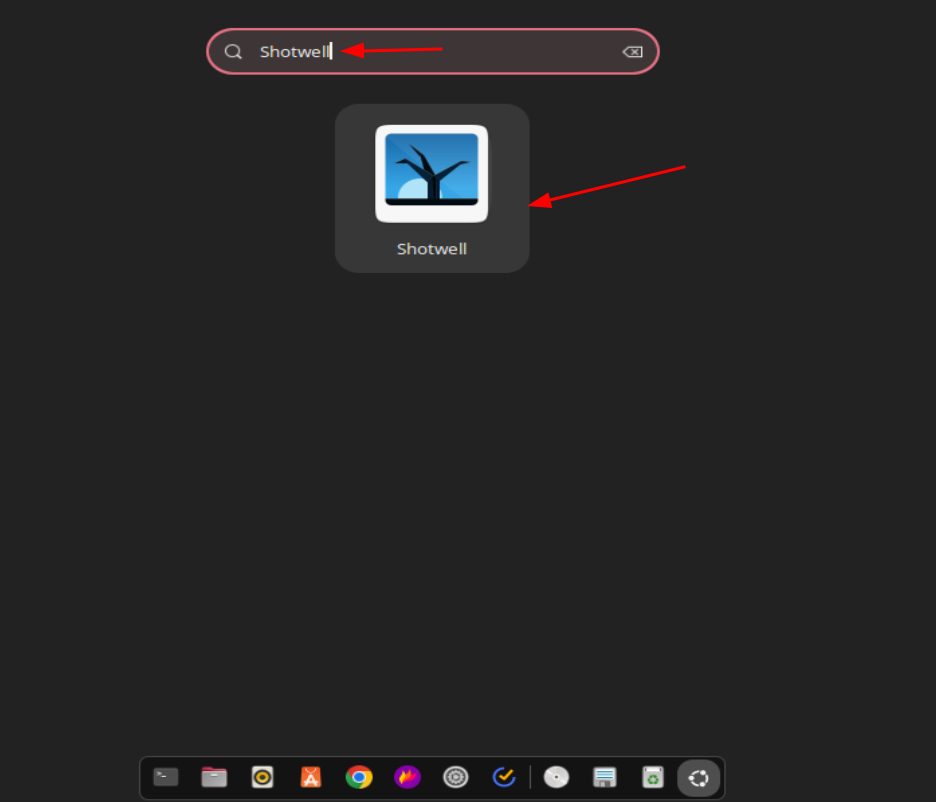The width and height of the screenshot is (936, 802).
Task: Open the purple flame app in the dock
Action: click(407, 778)
